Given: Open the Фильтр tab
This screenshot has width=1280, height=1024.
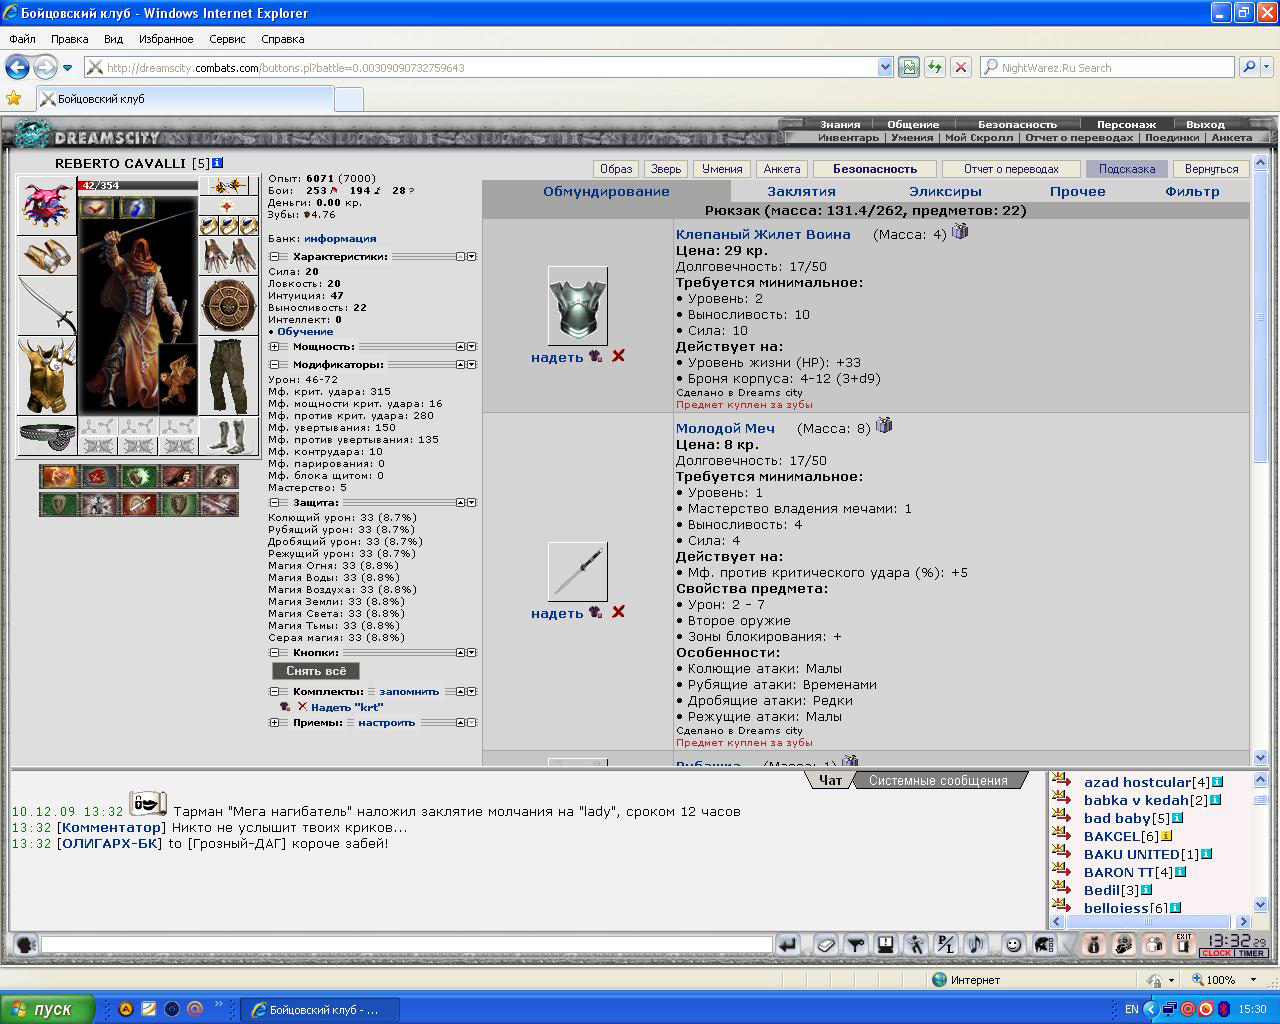Looking at the screenshot, I should (1192, 191).
